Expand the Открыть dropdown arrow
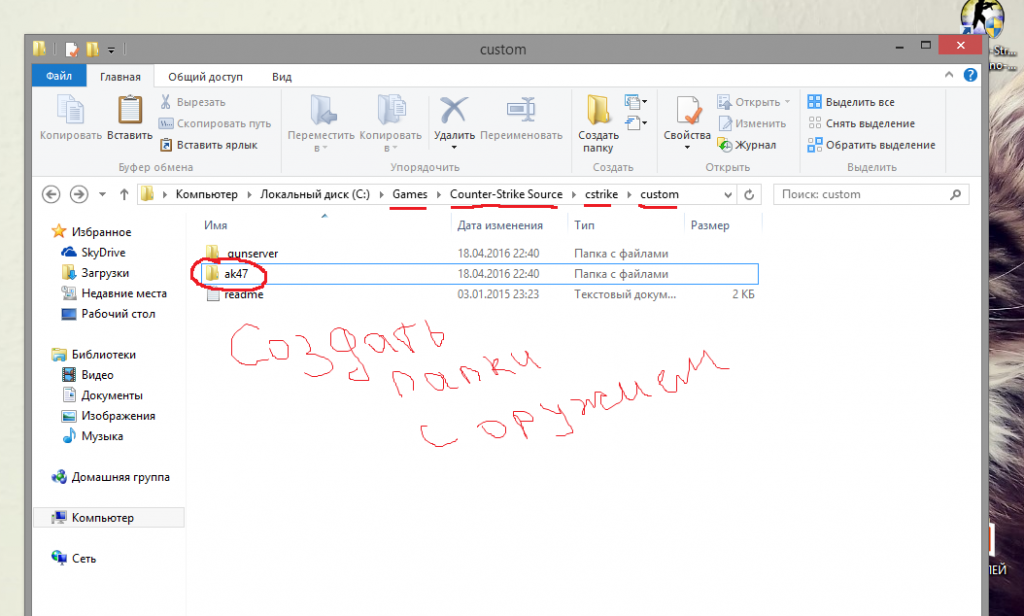The image size is (1024, 616). pos(787,102)
